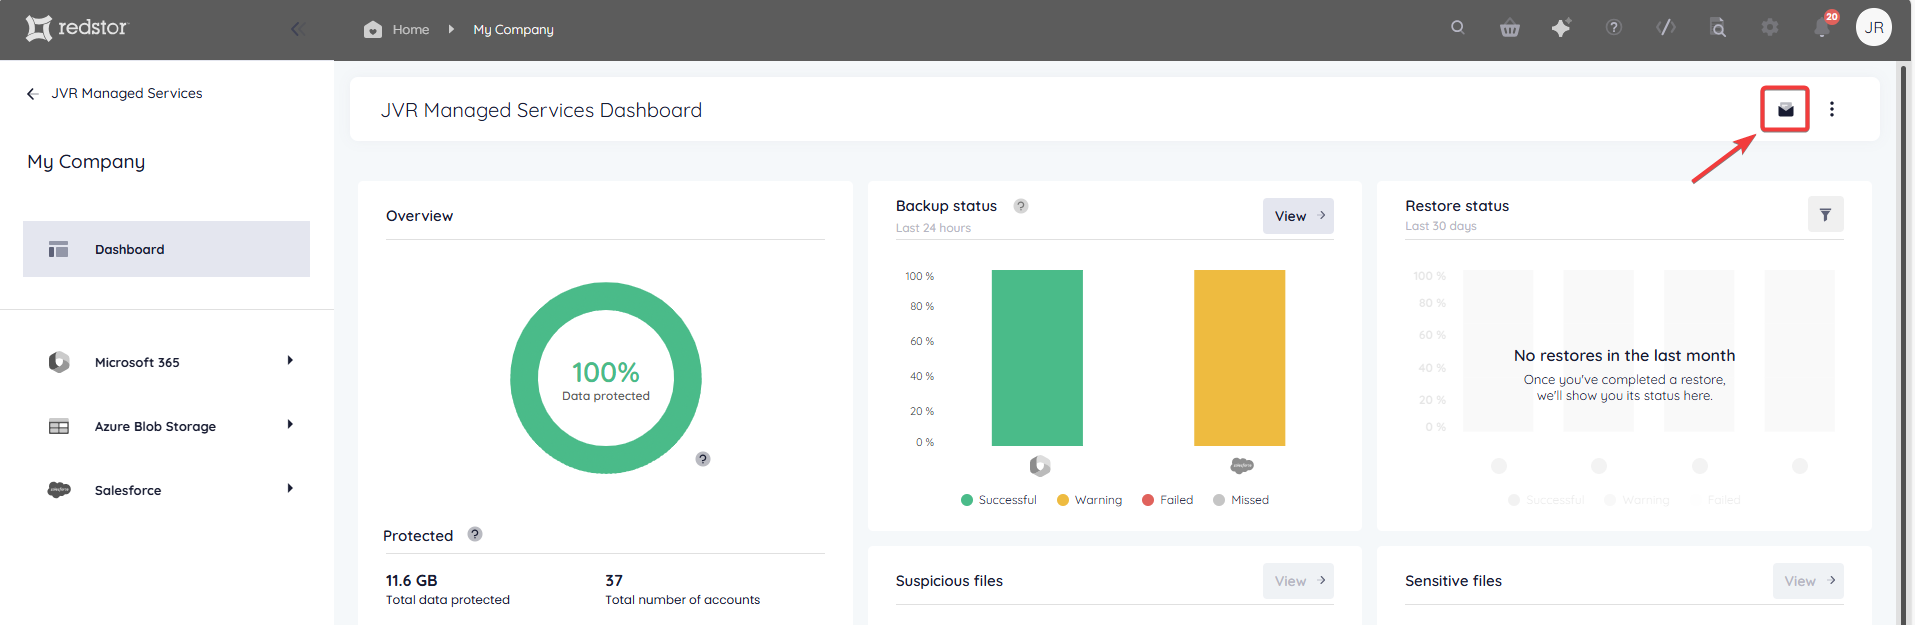Click the 11.6 GB value

click(x=412, y=580)
